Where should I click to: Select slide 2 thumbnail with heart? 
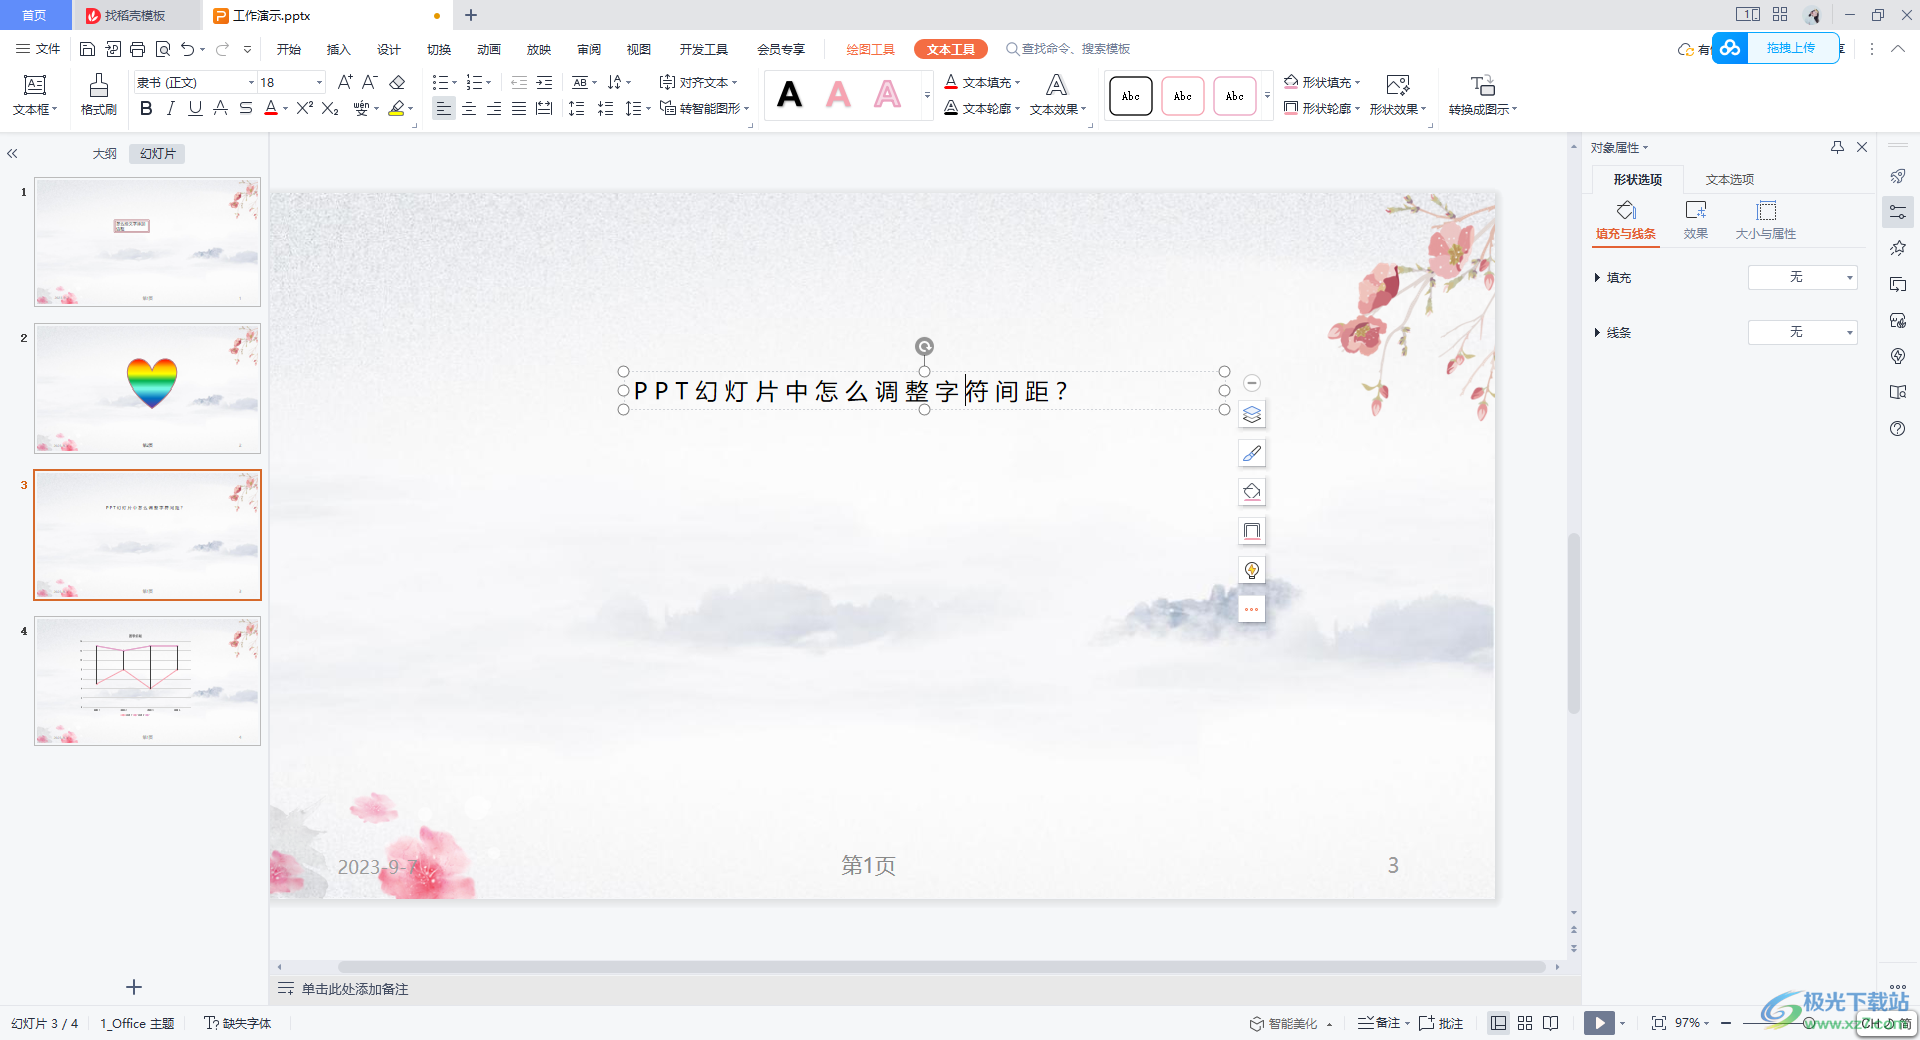pos(147,388)
